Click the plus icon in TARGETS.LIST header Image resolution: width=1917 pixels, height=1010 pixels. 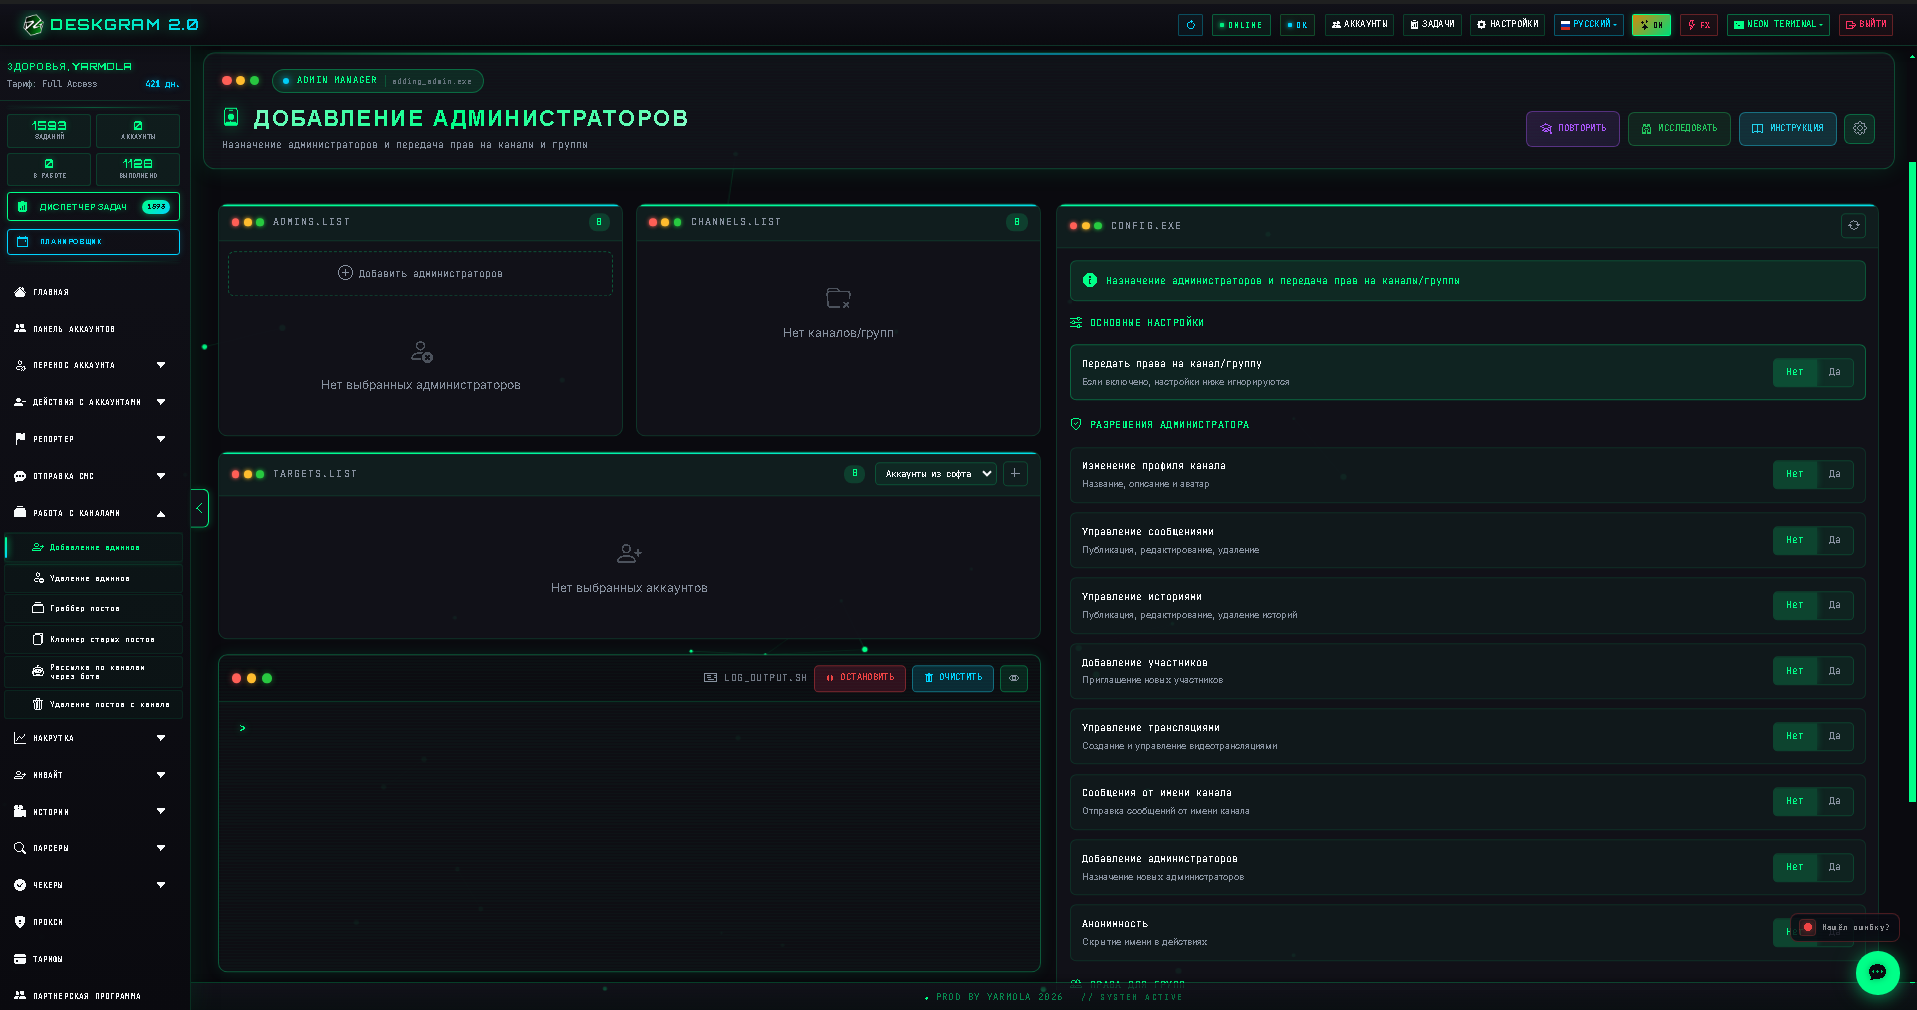[x=1015, y=474]
